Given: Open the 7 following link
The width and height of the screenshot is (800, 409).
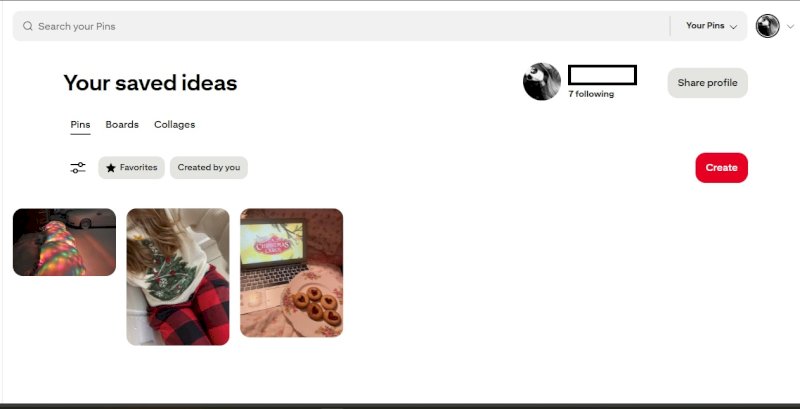Looking at the screenshot, I should [591, 94].
